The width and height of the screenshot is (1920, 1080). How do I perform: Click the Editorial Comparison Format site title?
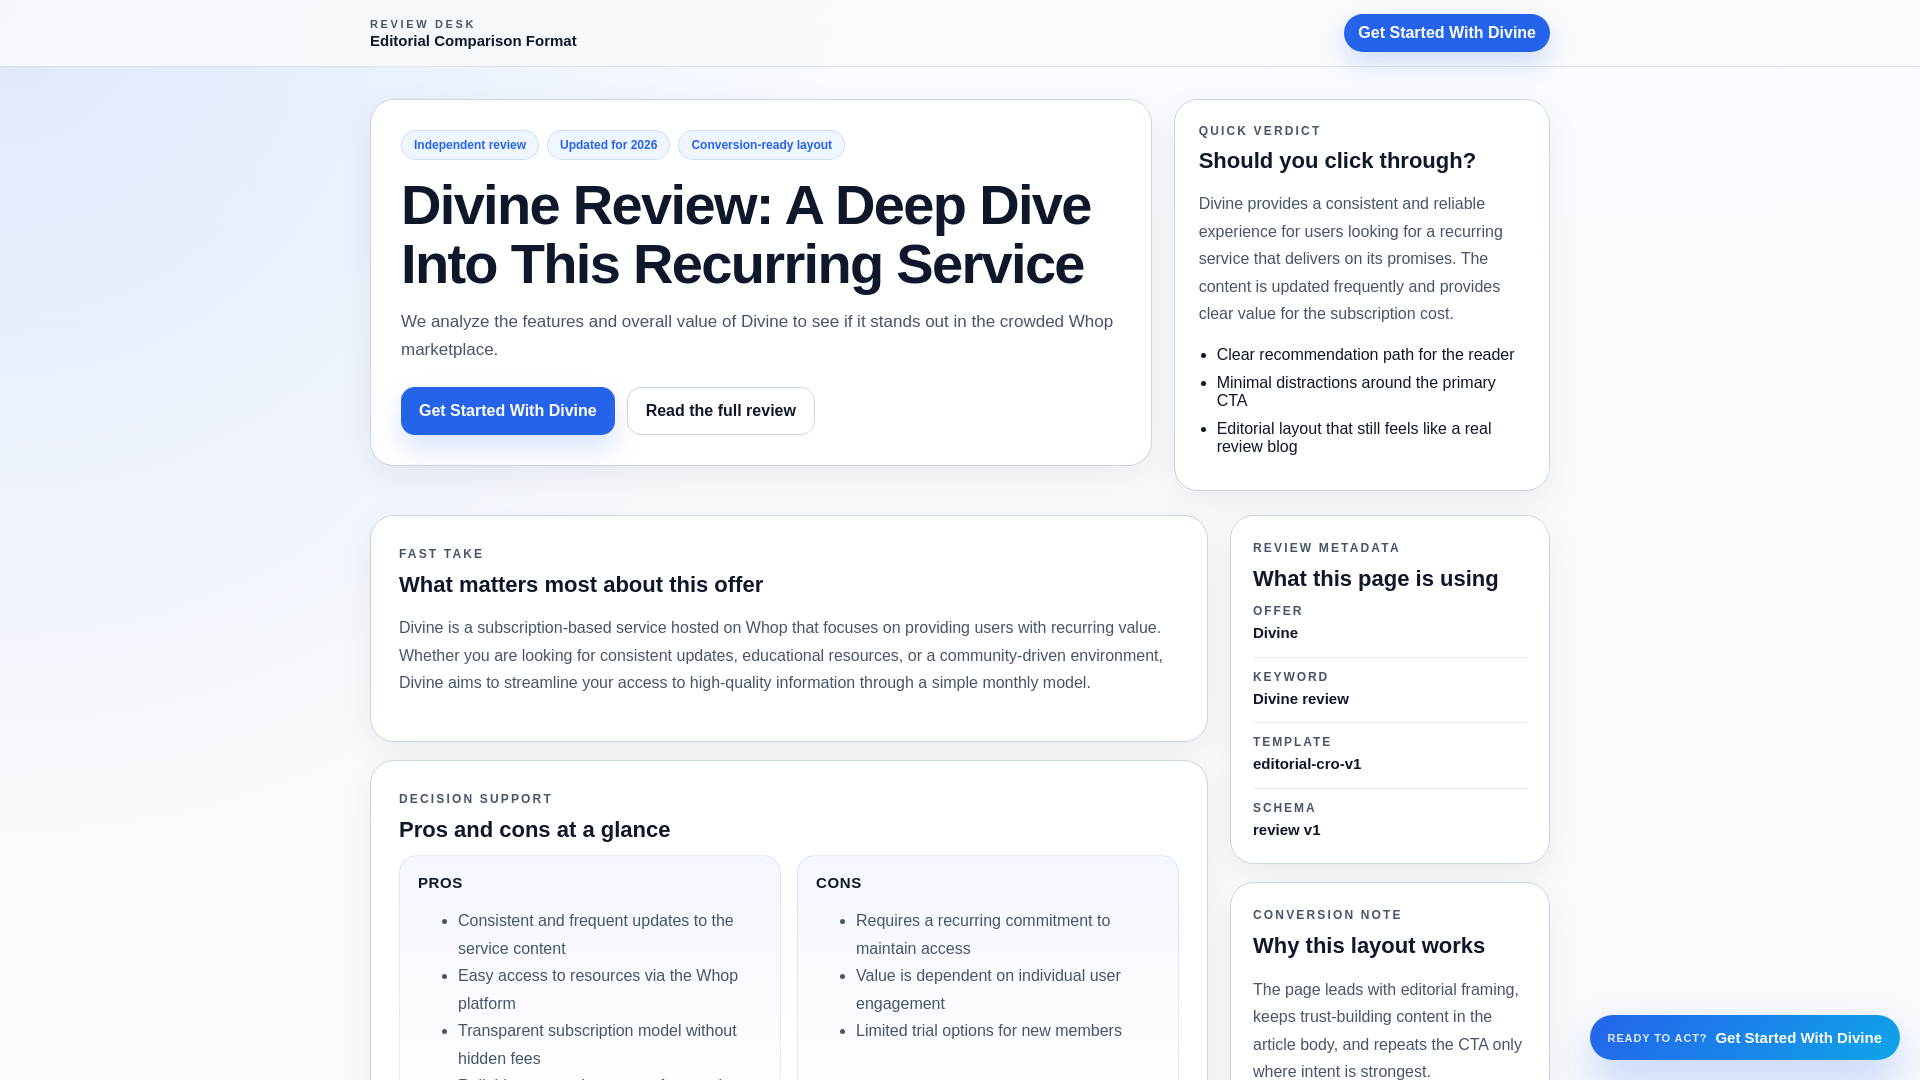(473, 41)
